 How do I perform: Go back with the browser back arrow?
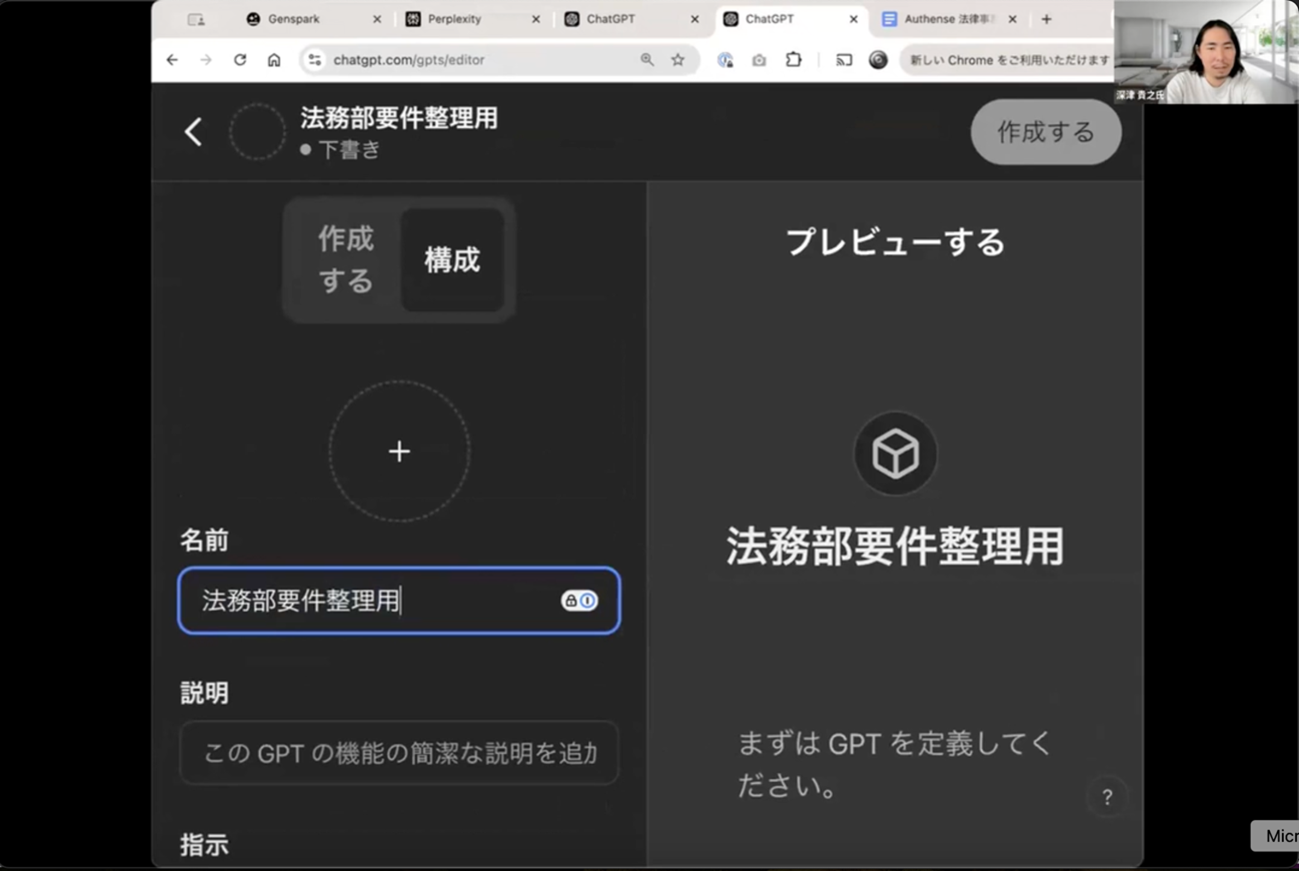172,60
